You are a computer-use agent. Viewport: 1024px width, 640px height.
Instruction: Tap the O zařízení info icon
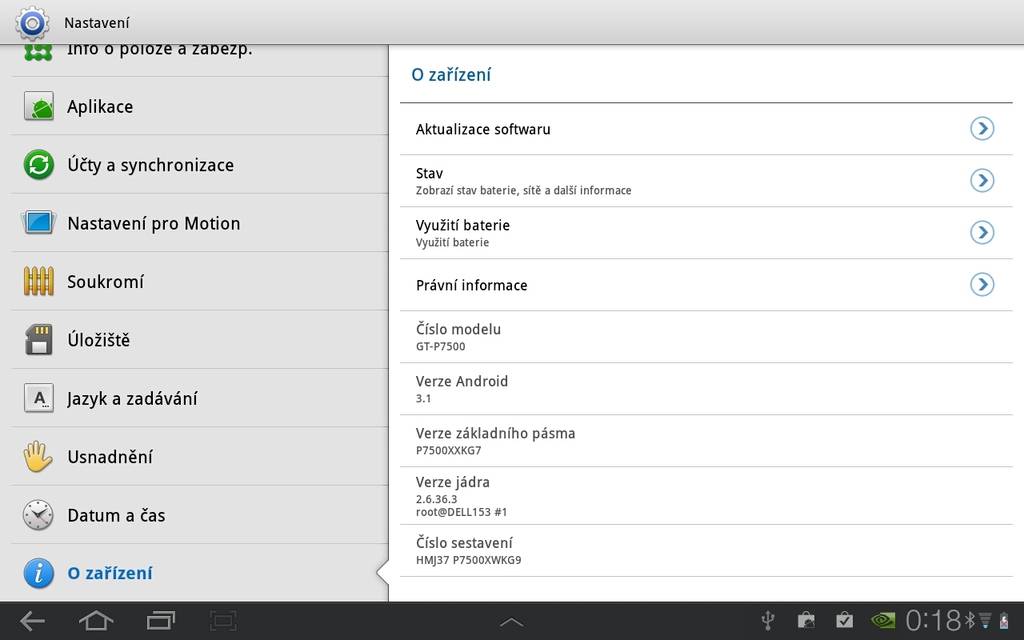[x=38, y=573]
